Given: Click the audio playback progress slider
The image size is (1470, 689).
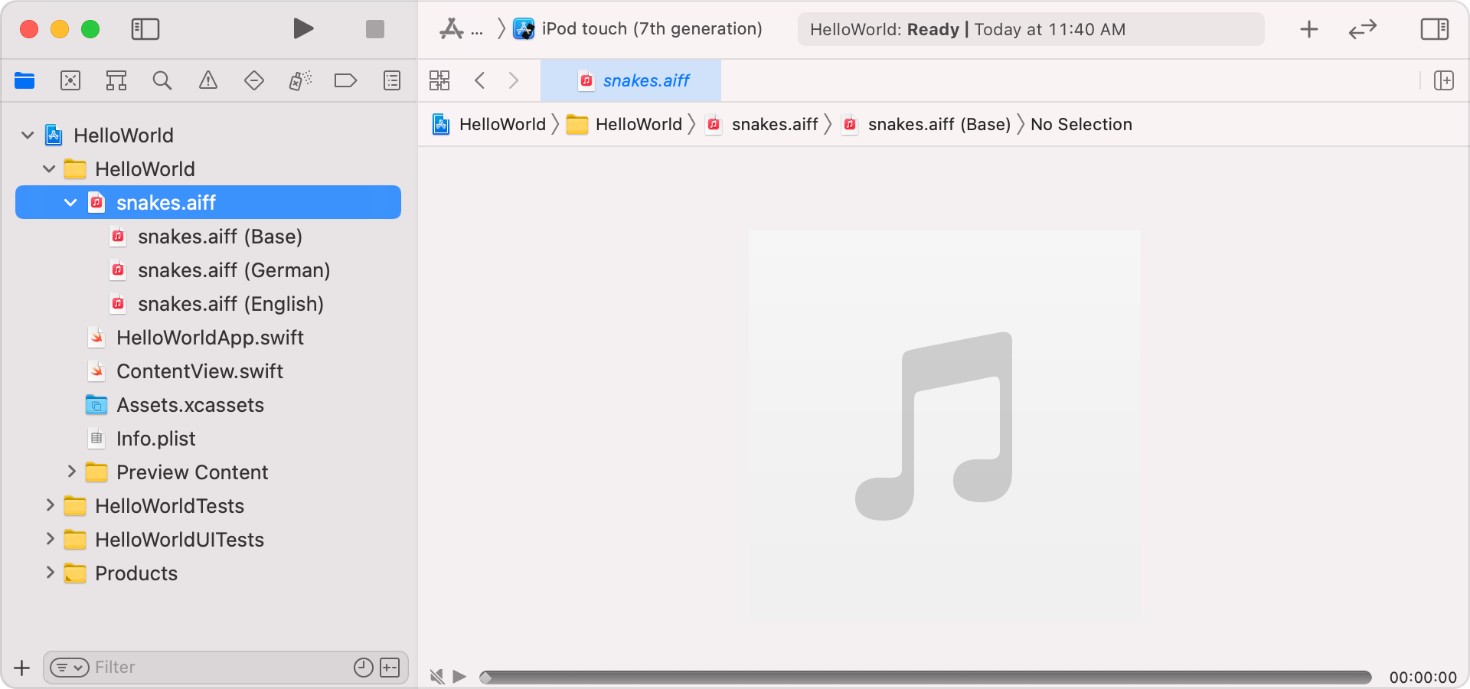Looking at the screenshot, I should point(924,677).
